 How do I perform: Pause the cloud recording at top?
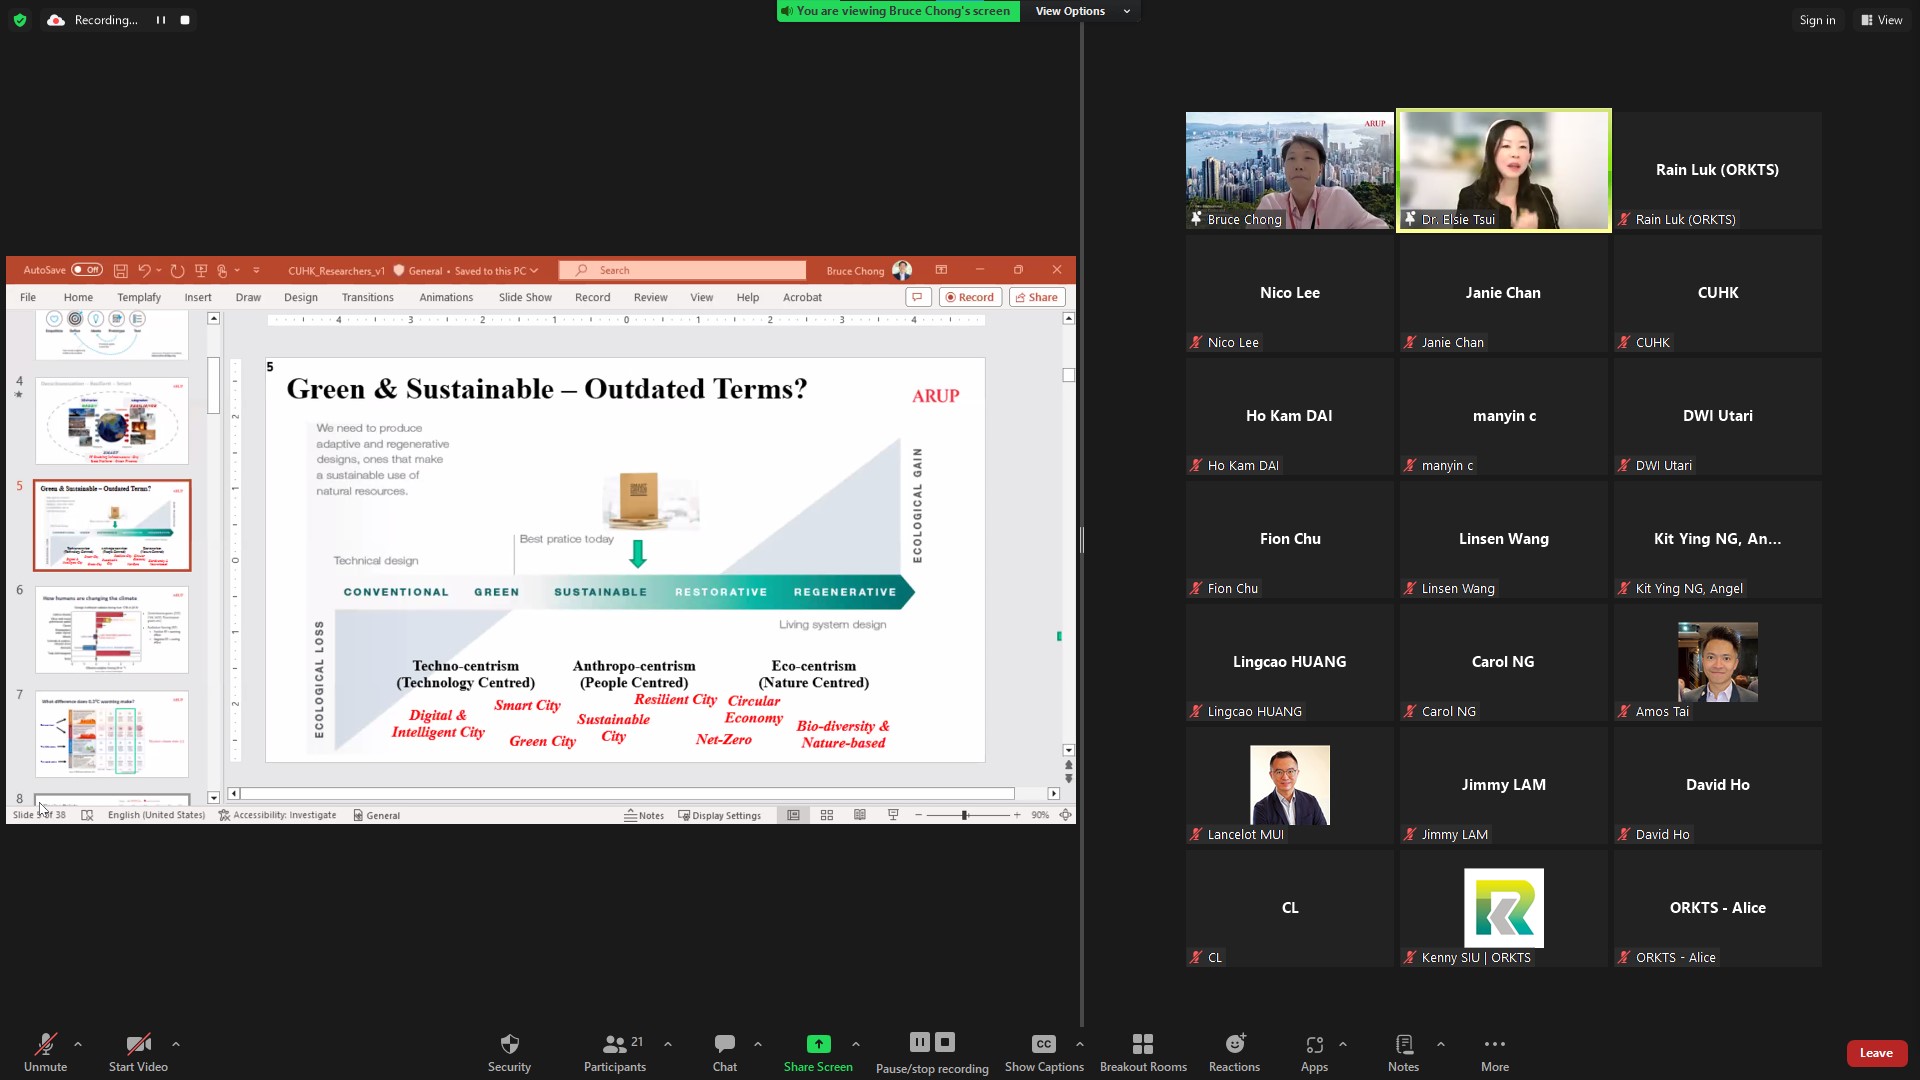point(160,20)
